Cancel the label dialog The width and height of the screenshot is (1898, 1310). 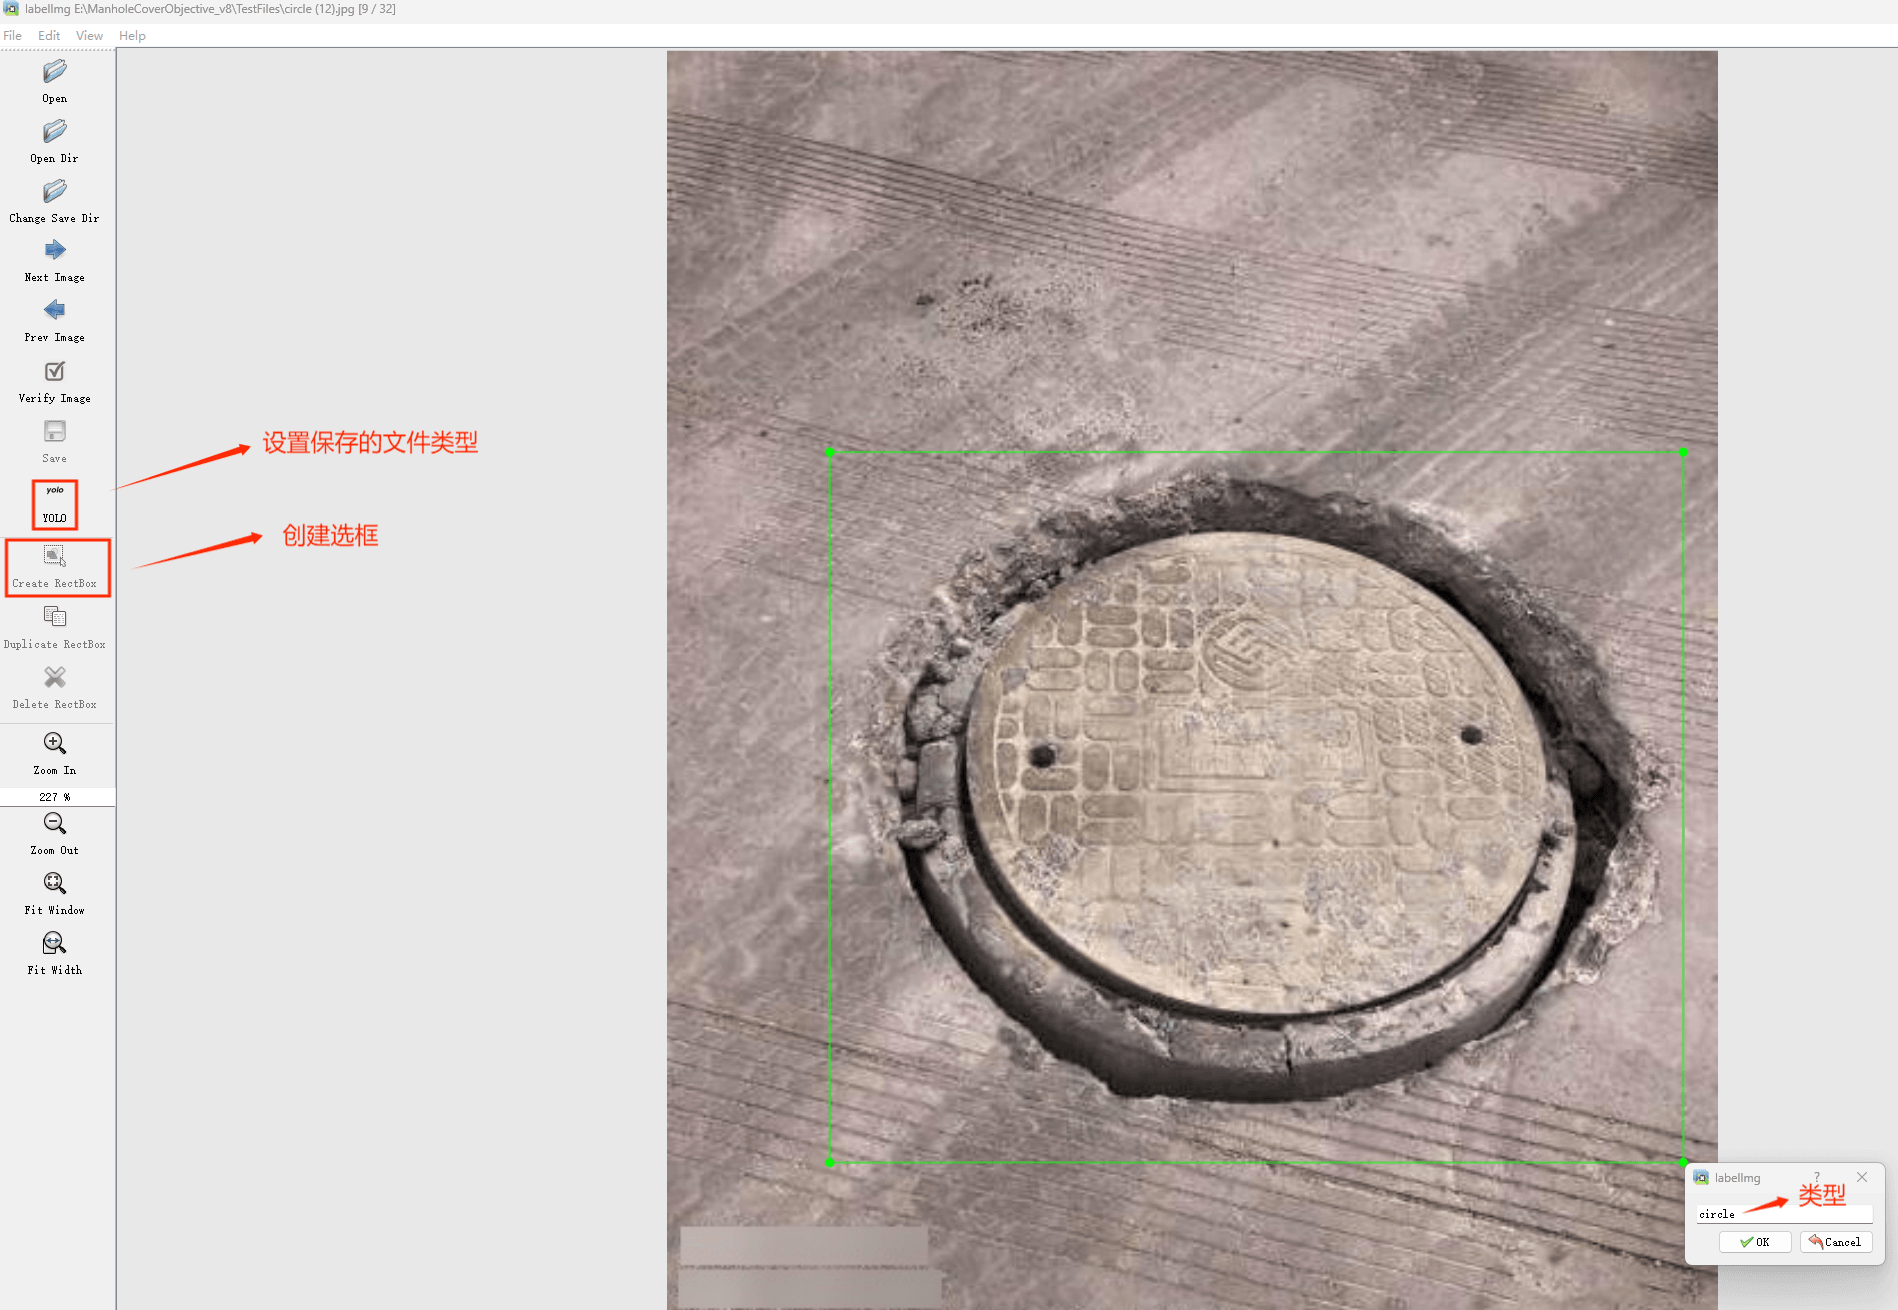click(1836, 1242)
